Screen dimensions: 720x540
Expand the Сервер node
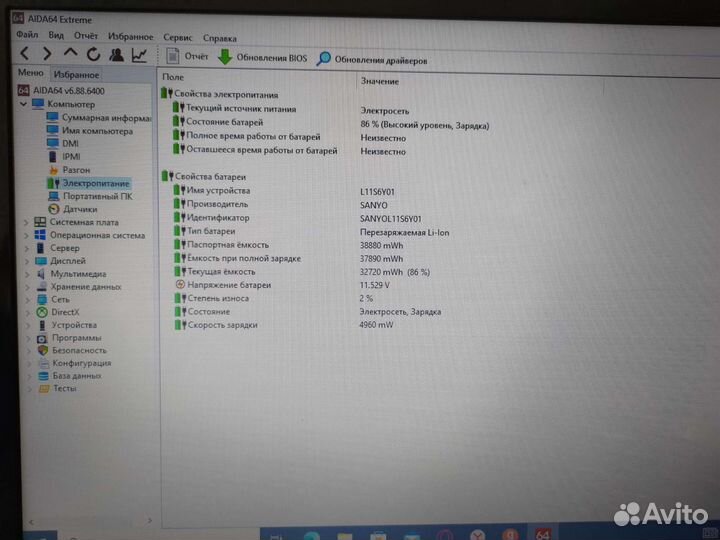(27, 248)
